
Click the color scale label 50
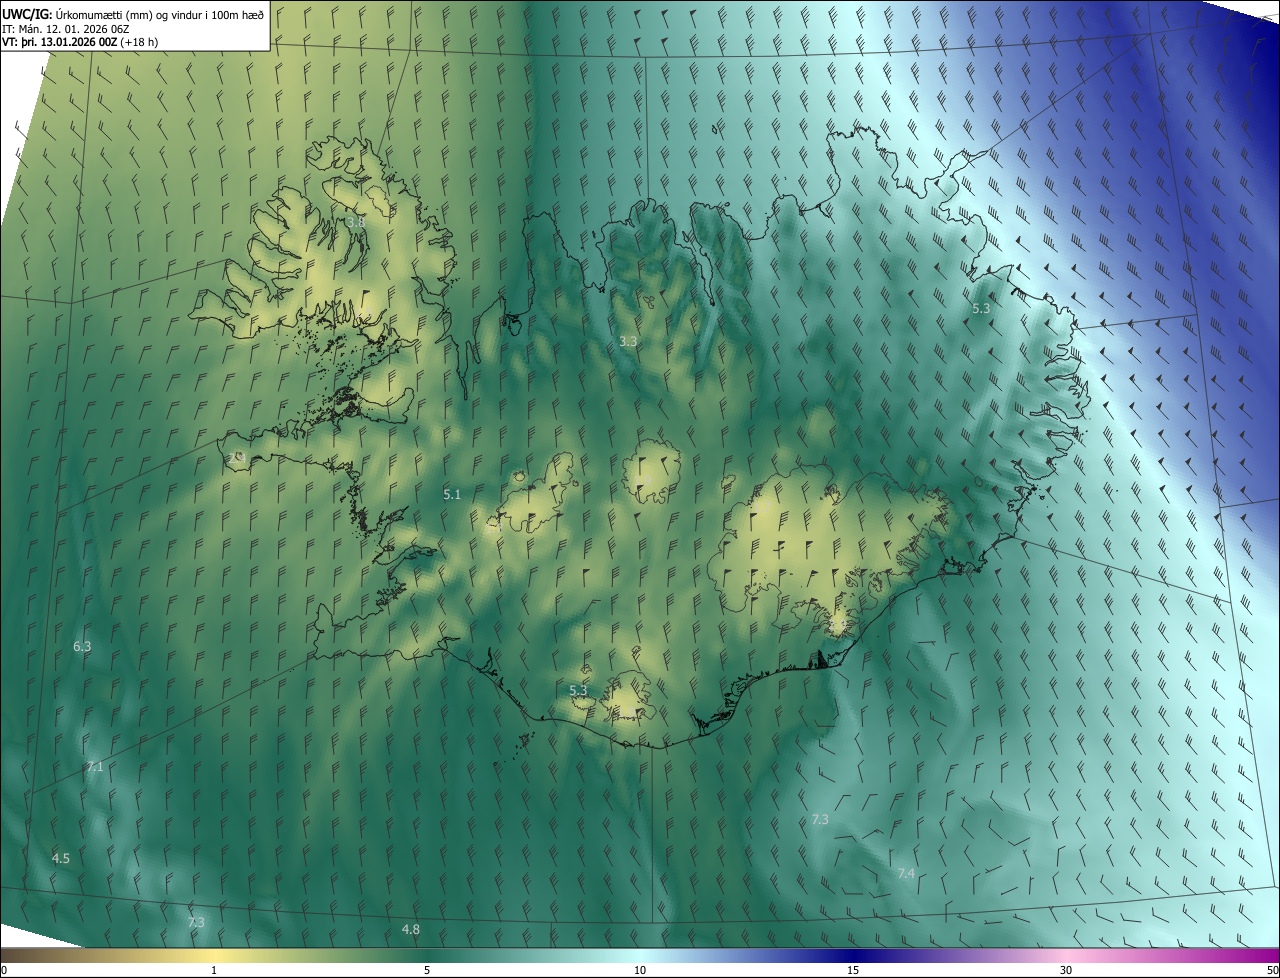click(x=1272, y=970)
